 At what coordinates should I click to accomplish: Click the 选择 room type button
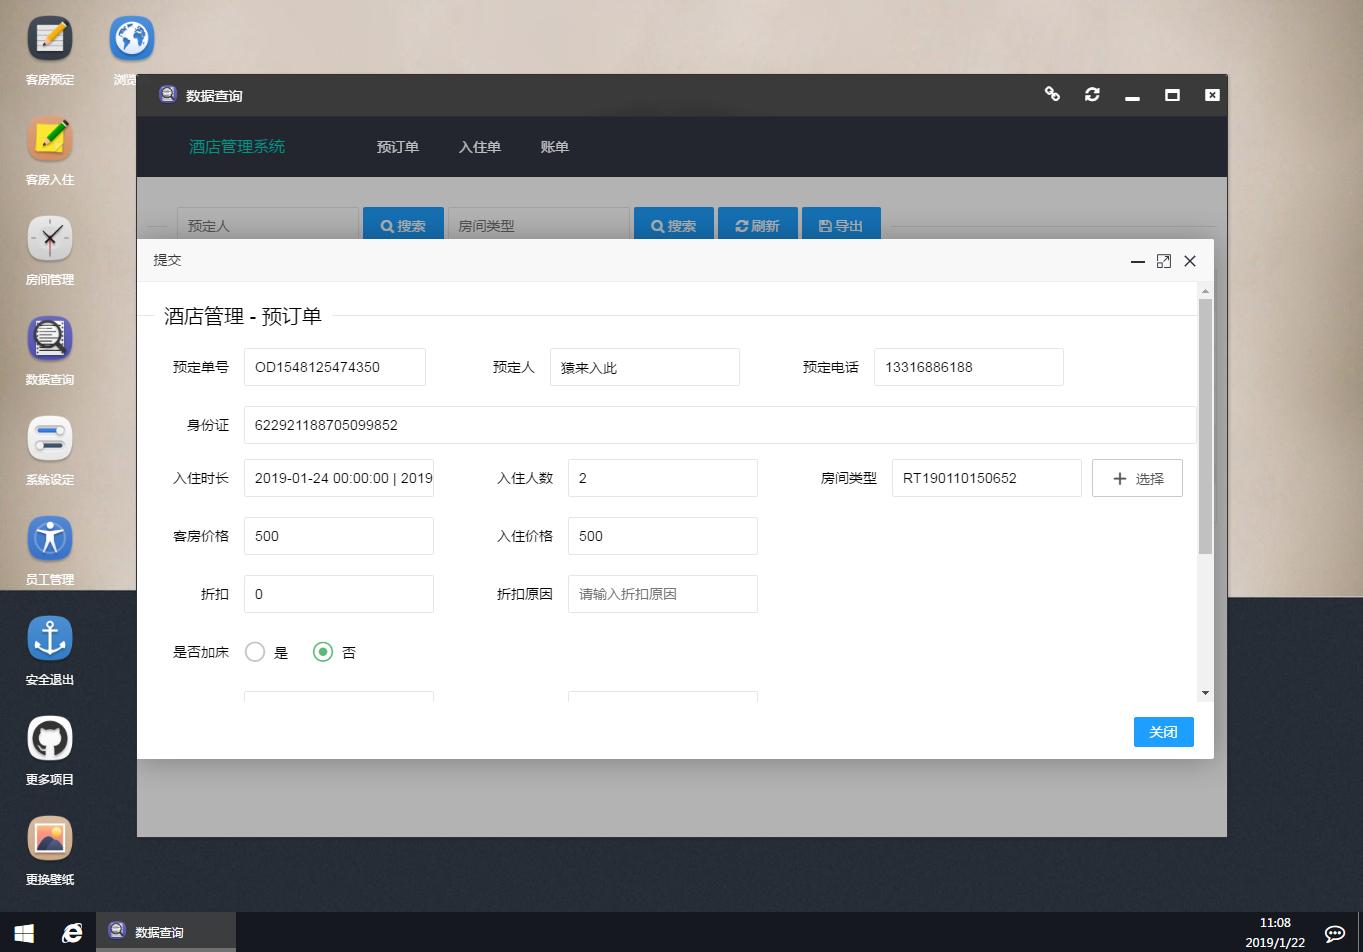[1137, 478]
